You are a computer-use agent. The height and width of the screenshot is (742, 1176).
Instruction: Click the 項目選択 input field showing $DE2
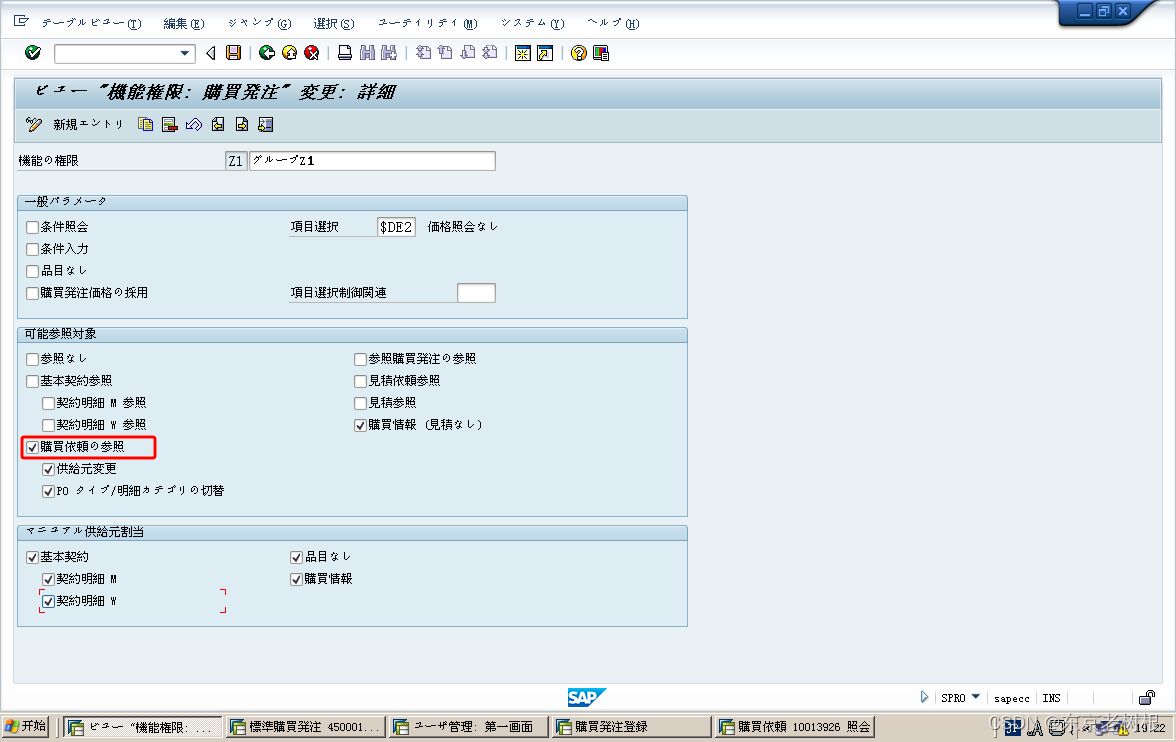point(395,226)
